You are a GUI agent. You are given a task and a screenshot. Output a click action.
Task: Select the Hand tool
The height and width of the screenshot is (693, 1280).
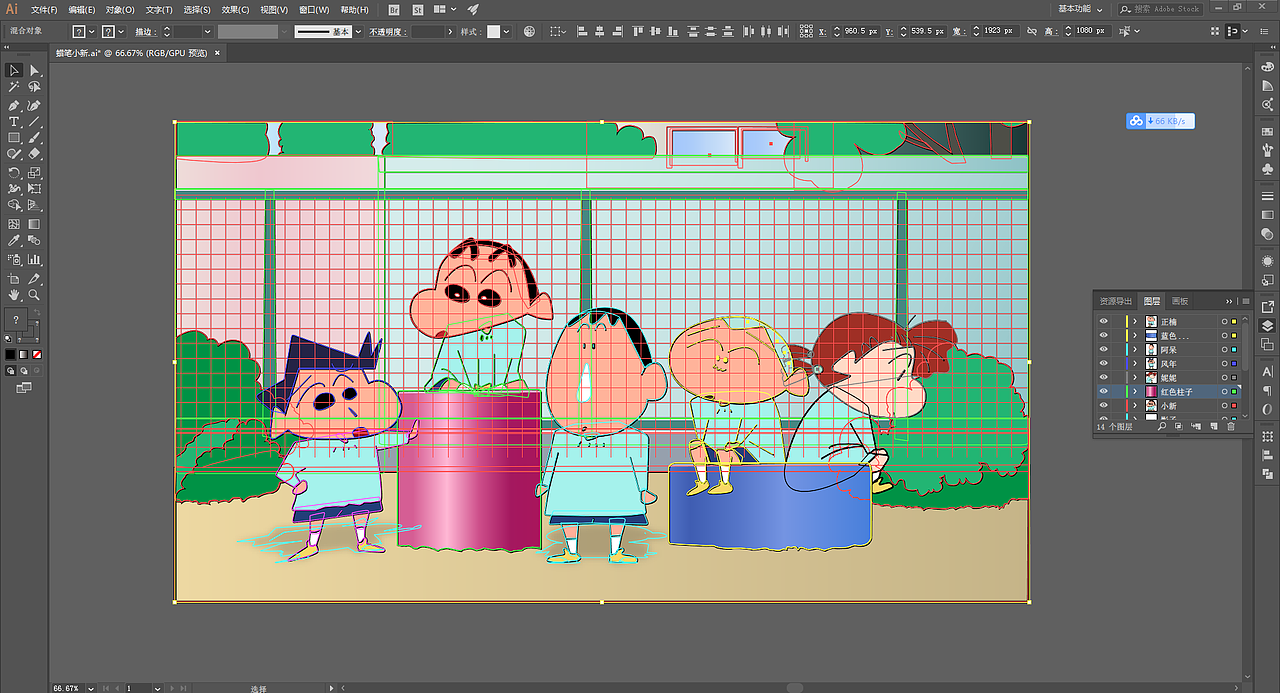tap(14, 295)
